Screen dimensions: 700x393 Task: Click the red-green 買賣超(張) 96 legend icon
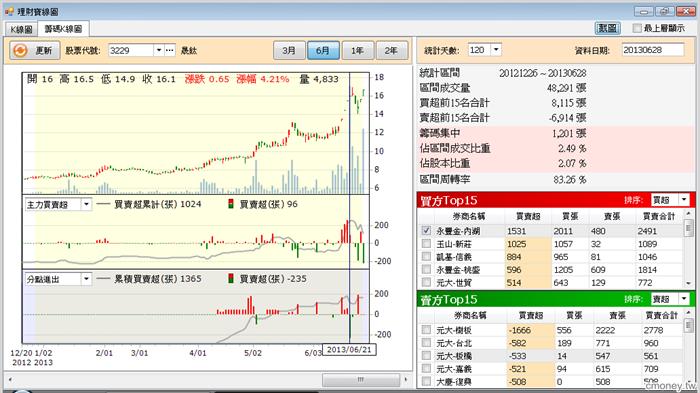(x=231, y=204)
